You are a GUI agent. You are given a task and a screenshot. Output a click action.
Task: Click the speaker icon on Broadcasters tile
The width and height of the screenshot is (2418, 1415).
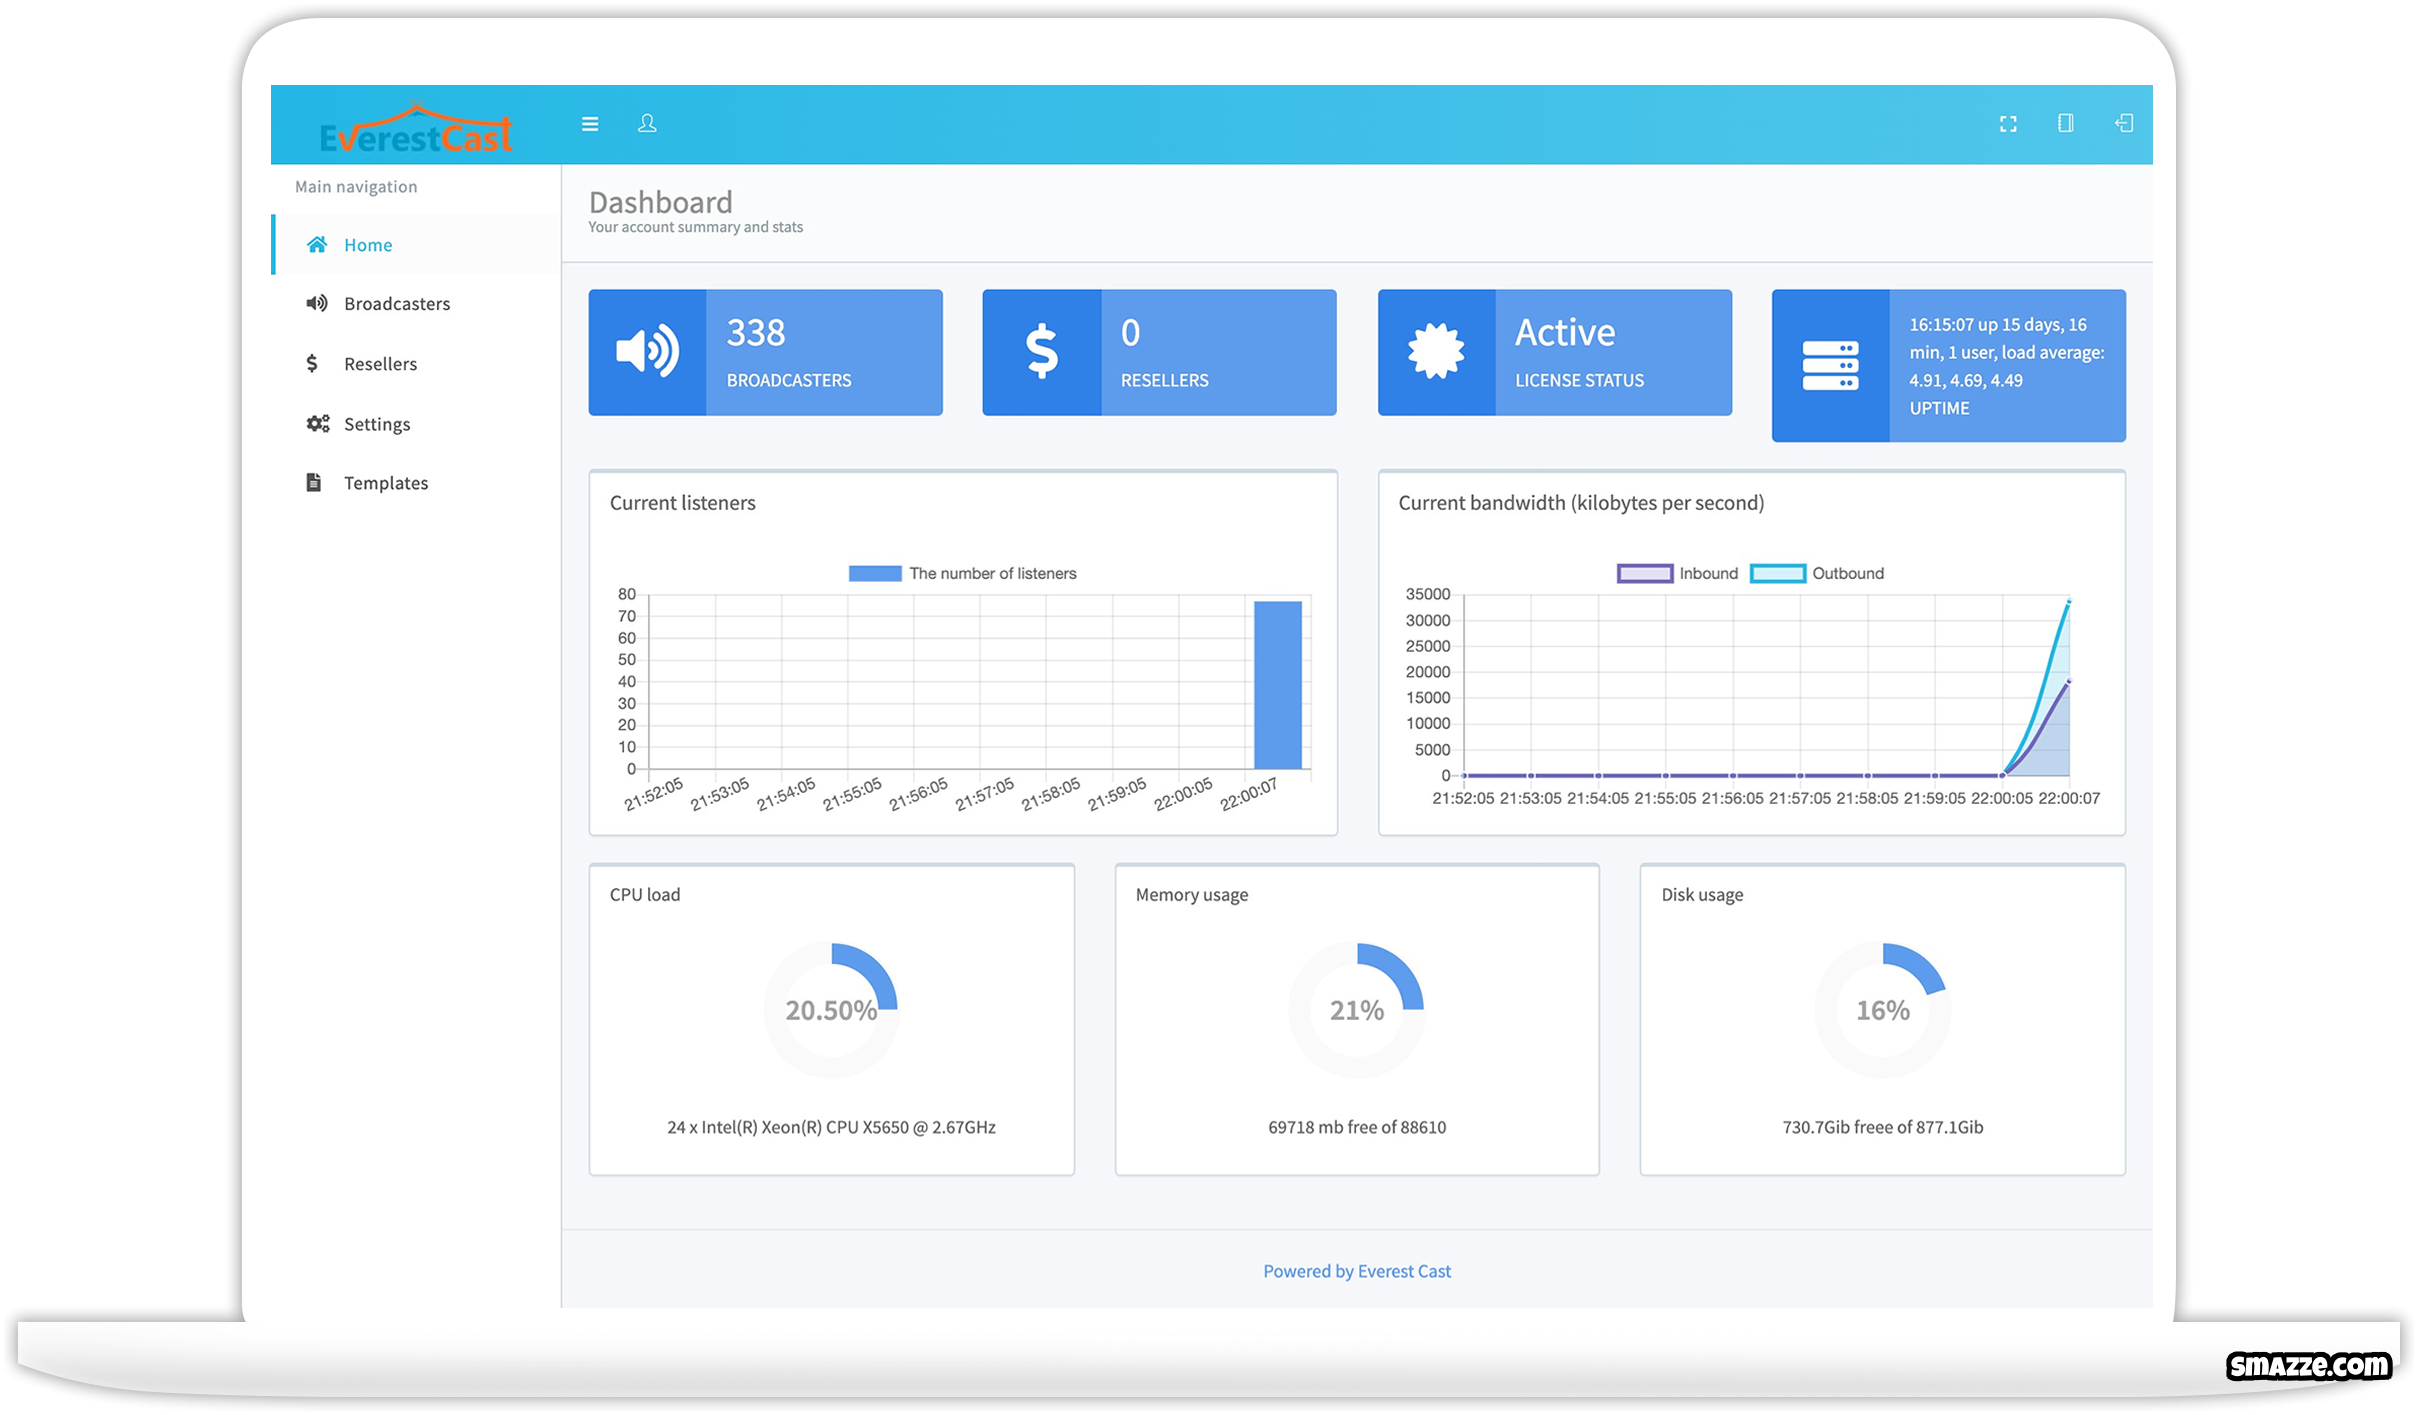point(647,352)
